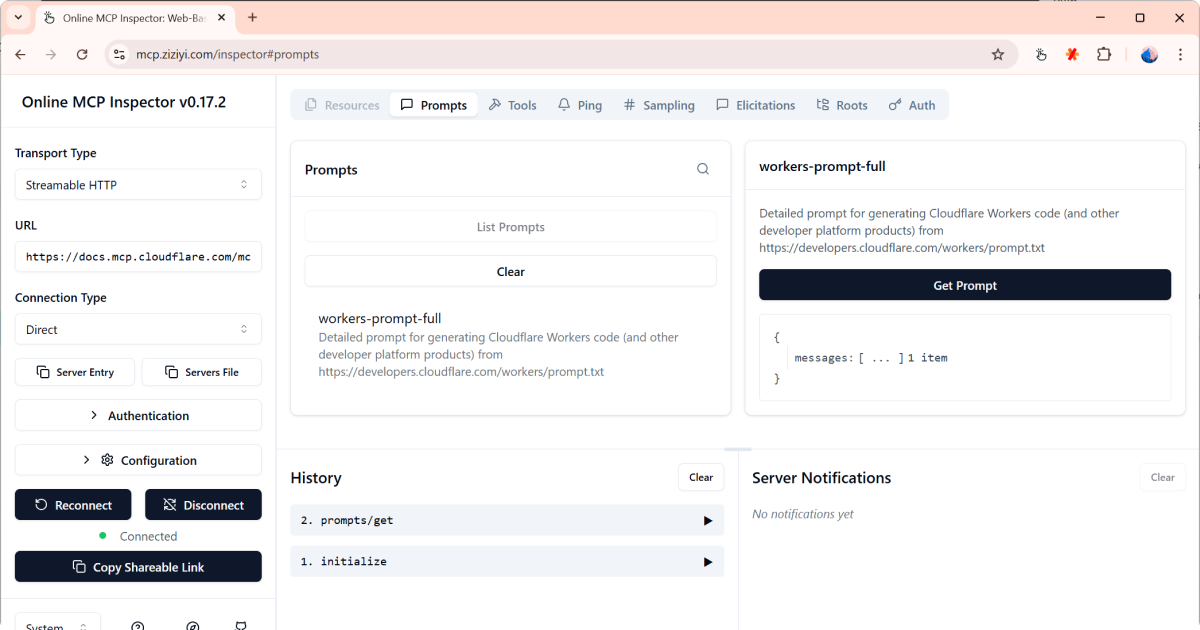Copy the Servers File
This screenshot has height=630, width=1200.
pyautogui.click(x=202, y=372)
